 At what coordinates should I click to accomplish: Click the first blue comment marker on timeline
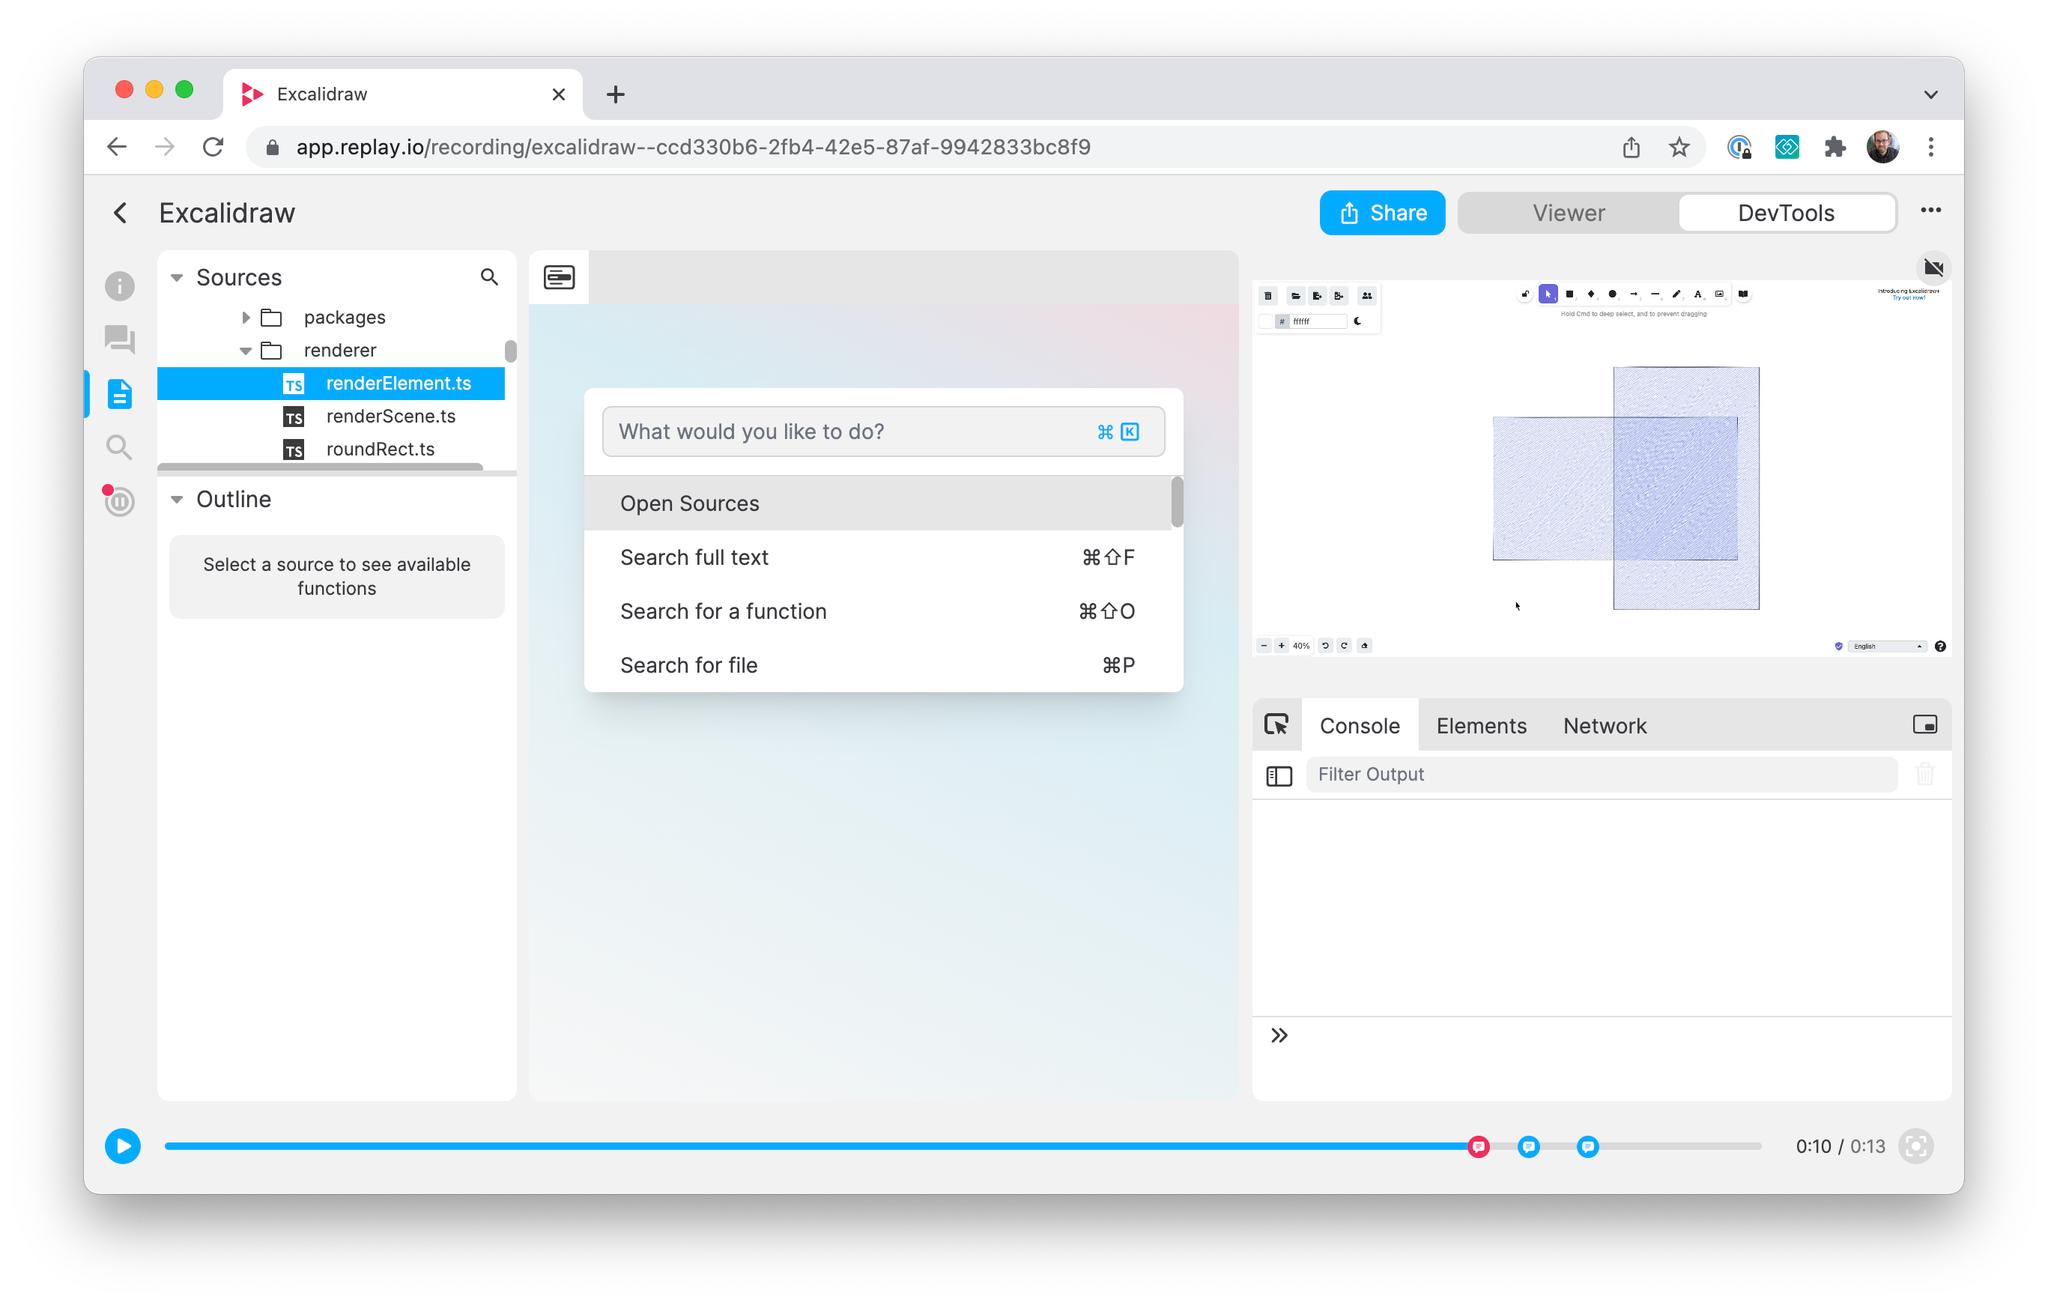click(1529, 1147)
